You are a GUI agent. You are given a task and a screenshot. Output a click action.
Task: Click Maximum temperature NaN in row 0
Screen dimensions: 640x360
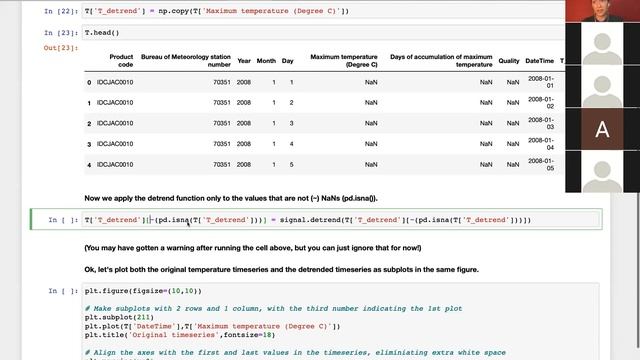(371, 82)
